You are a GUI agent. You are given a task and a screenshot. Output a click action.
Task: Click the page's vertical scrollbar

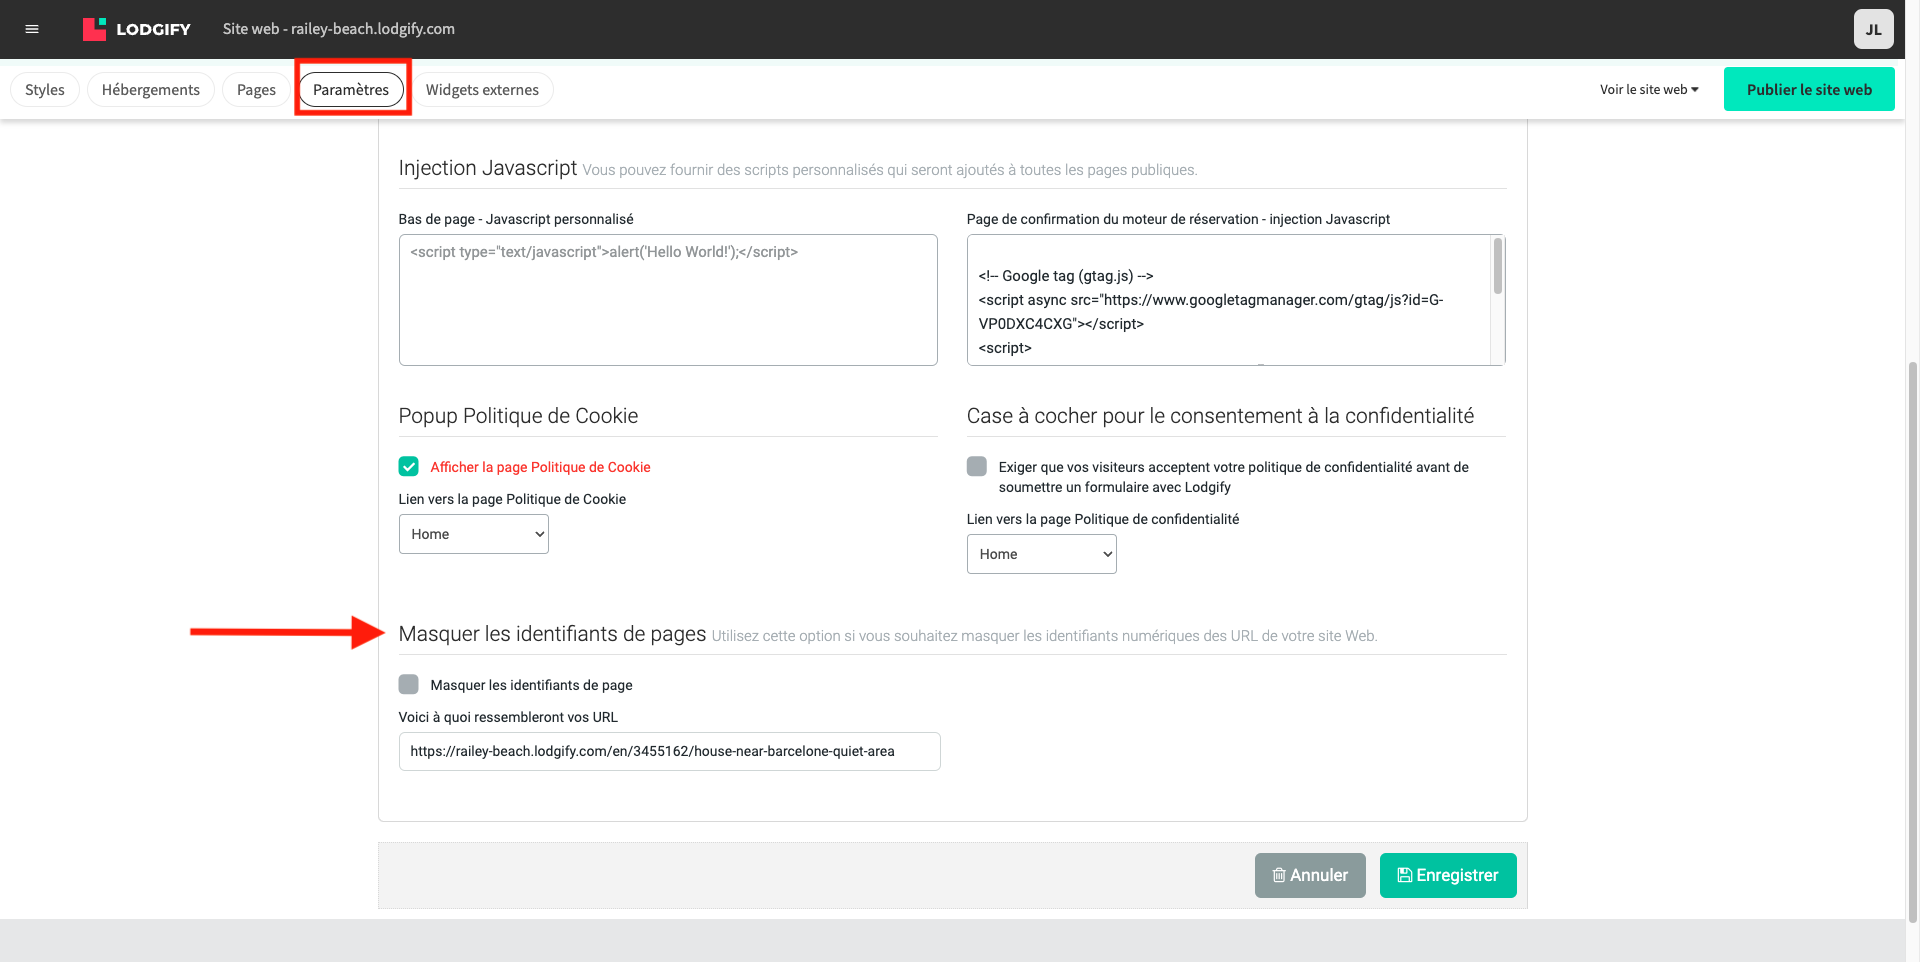pyautogui.click(x=1913, y=640)
